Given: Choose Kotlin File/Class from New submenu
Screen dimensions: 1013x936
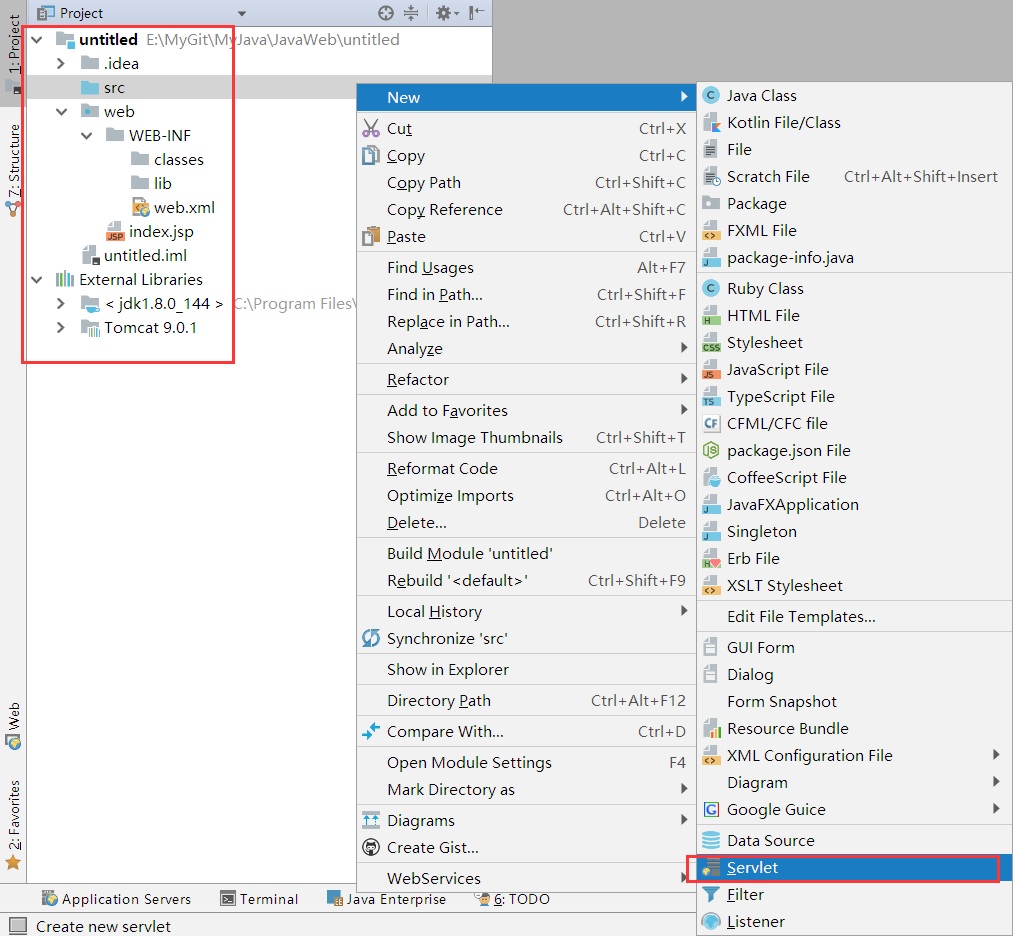Looking at the screenshot, I should click(783, 123).
